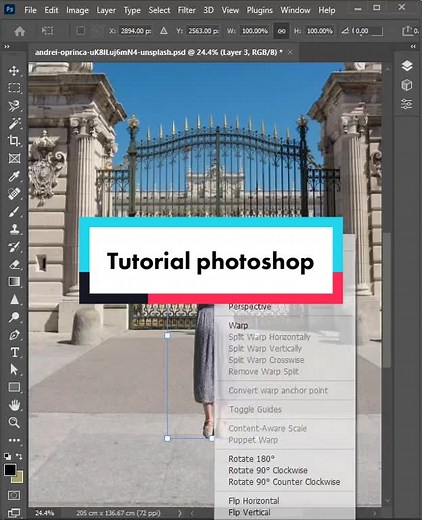Select the Zoom tool

[14, 422]
